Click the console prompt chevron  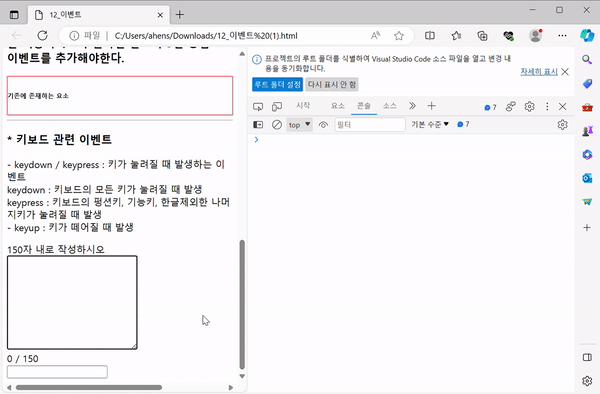click(x=256, y=140)
